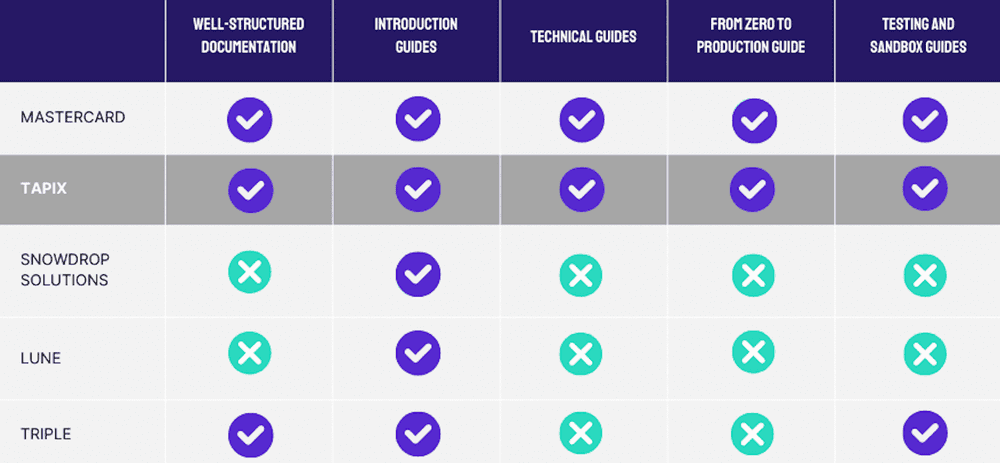The height and width of the screenshot is (463, 1000).
Task: Click Mastercard's Testing and Sandbox checkmark
Action: click(x=925, y=119)
